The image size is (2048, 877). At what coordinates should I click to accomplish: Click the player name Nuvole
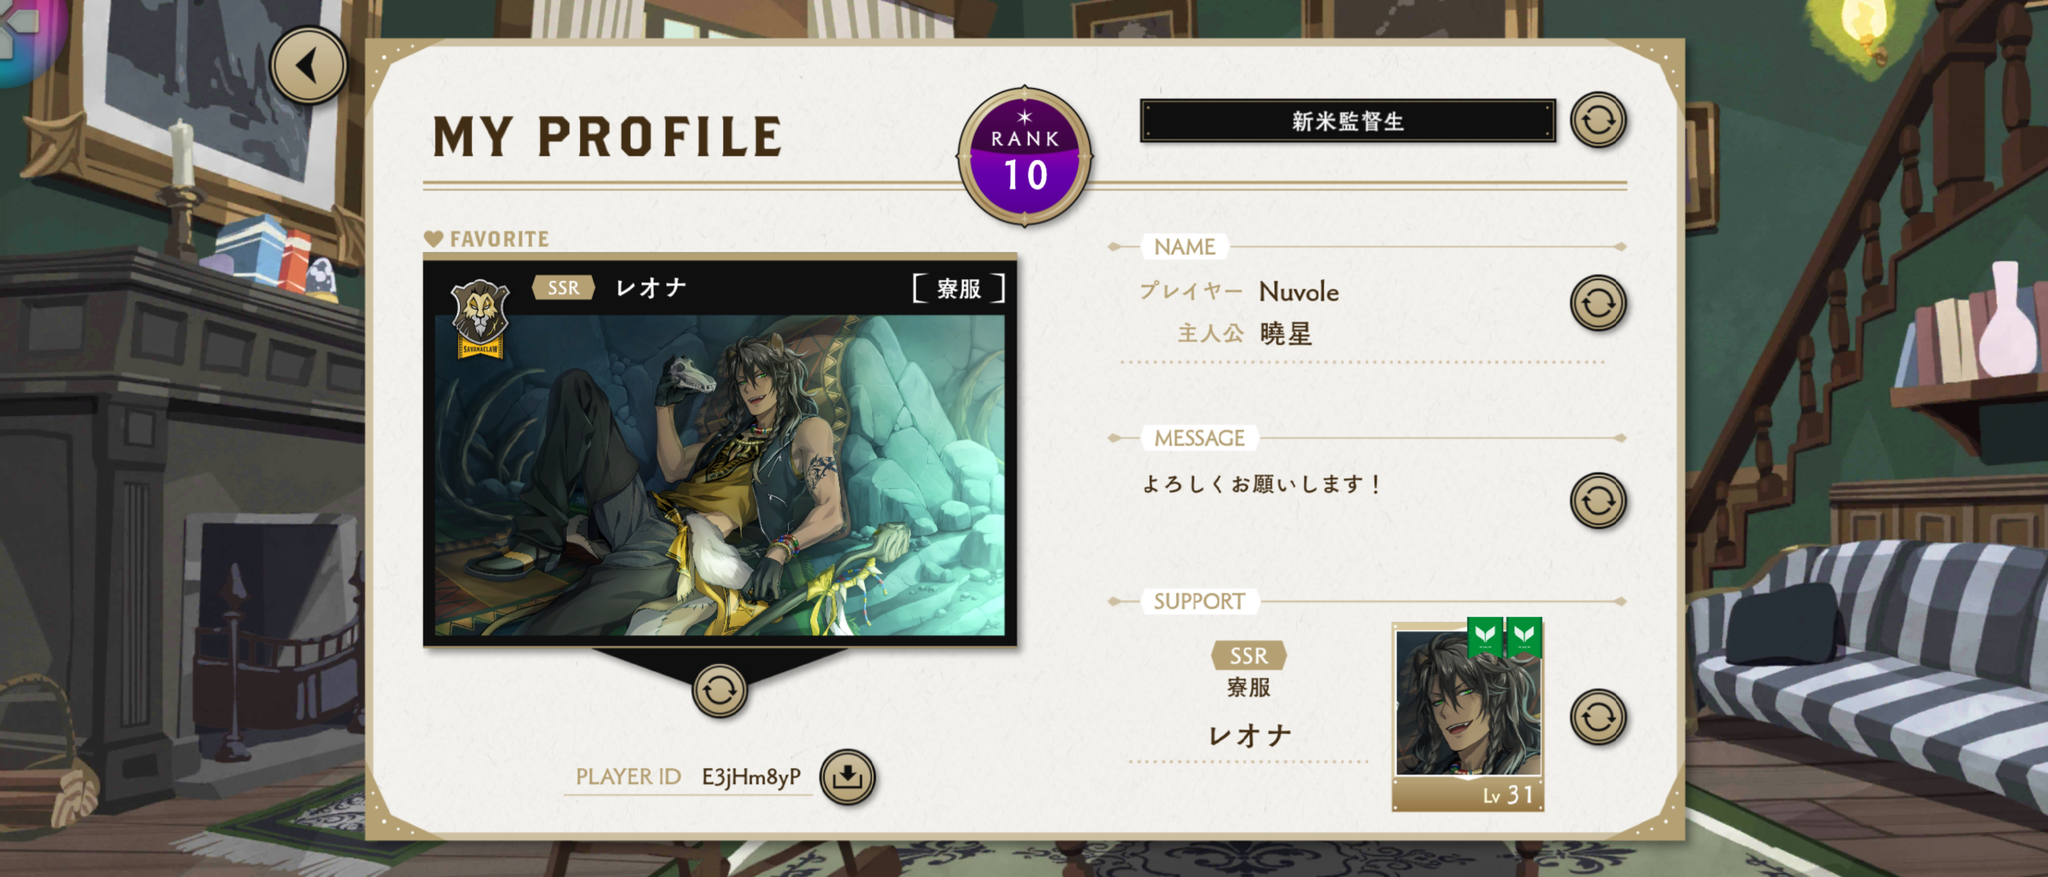tap(1298, 292)
